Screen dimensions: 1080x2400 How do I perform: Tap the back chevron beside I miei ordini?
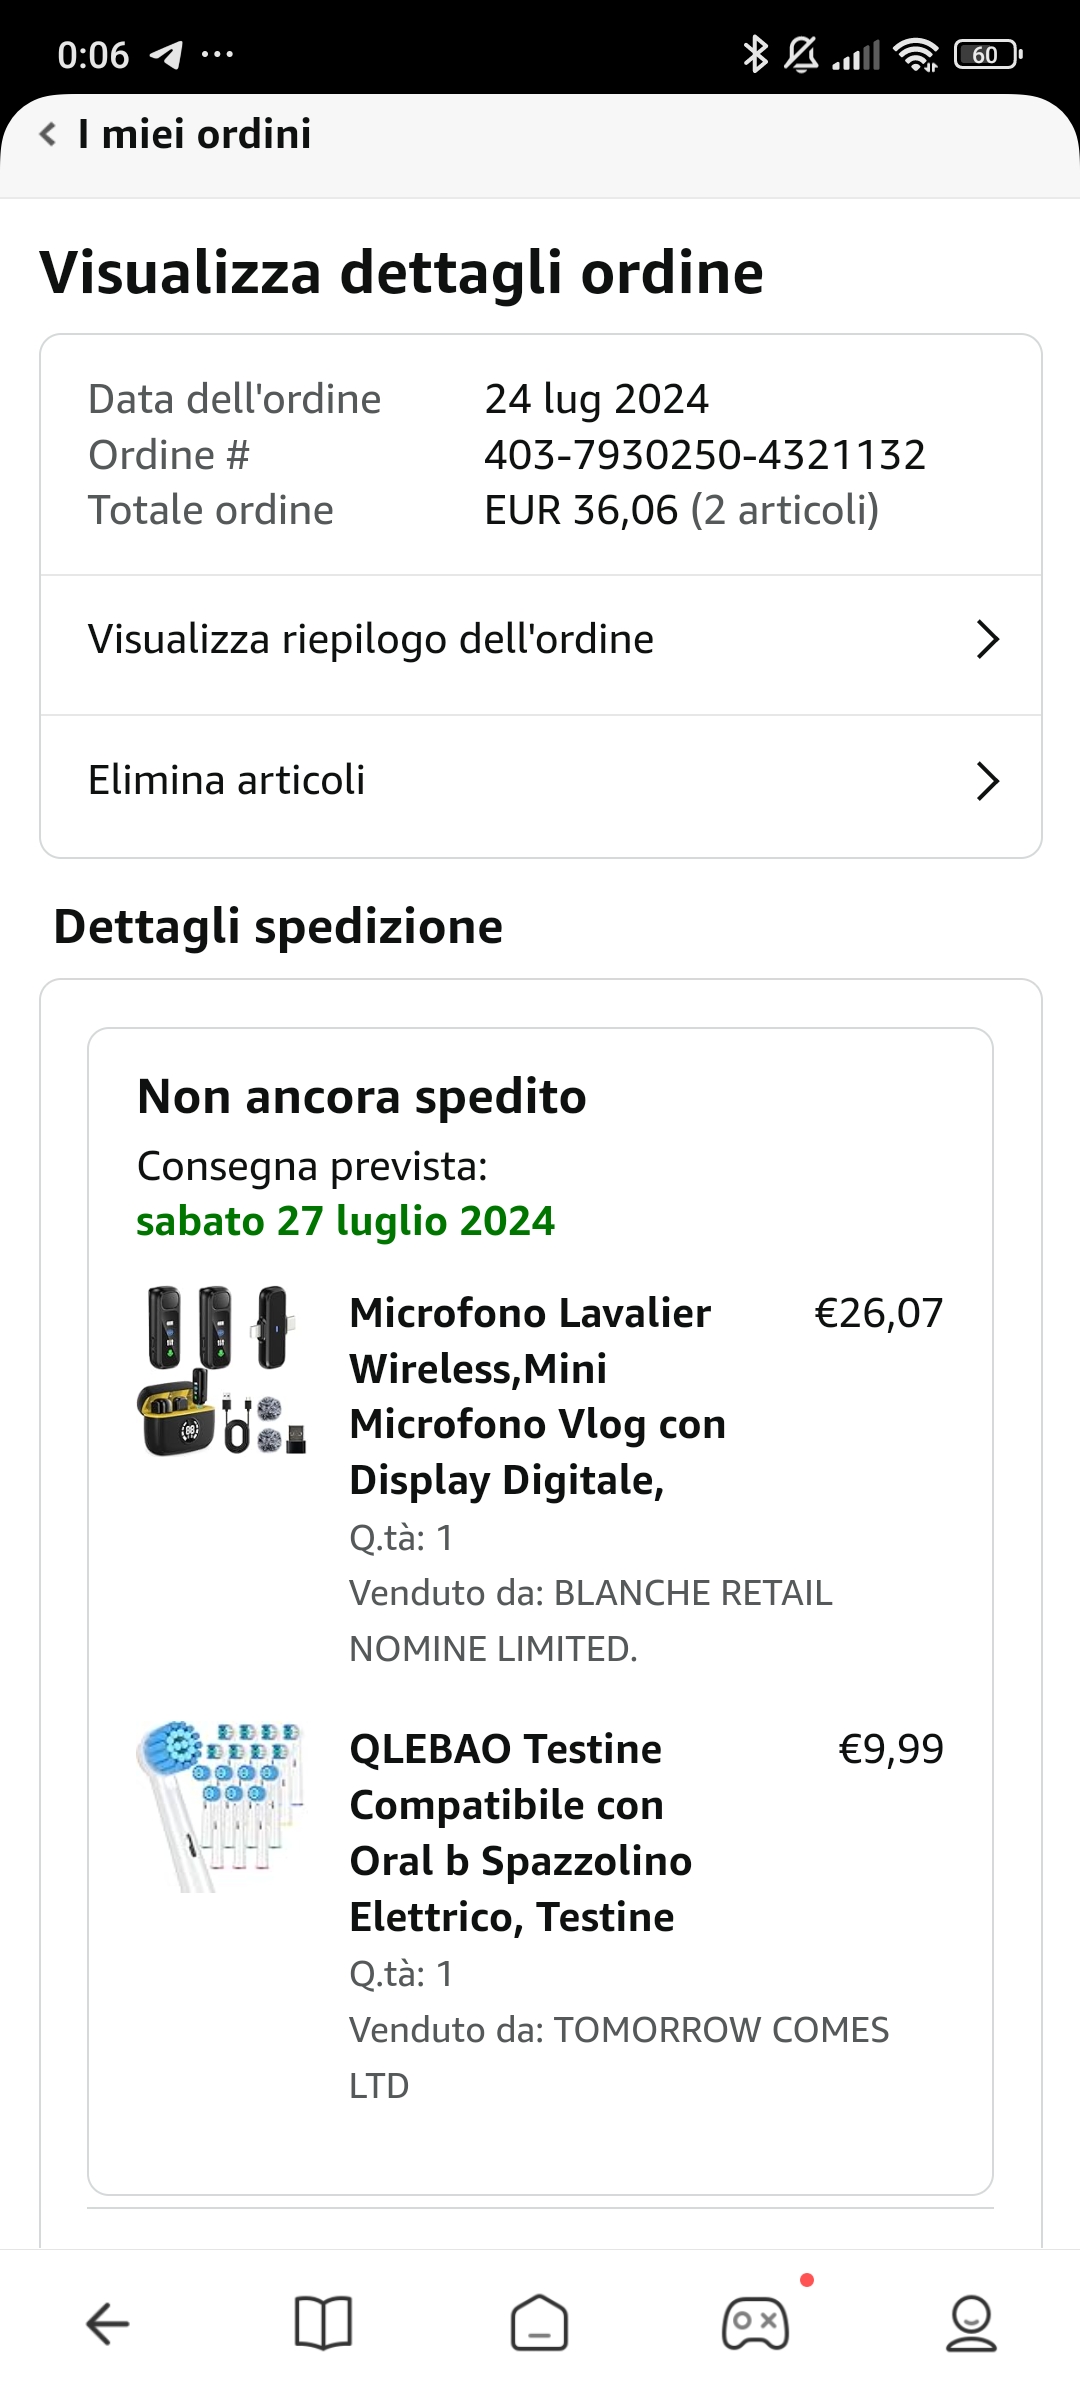[47, 134]
